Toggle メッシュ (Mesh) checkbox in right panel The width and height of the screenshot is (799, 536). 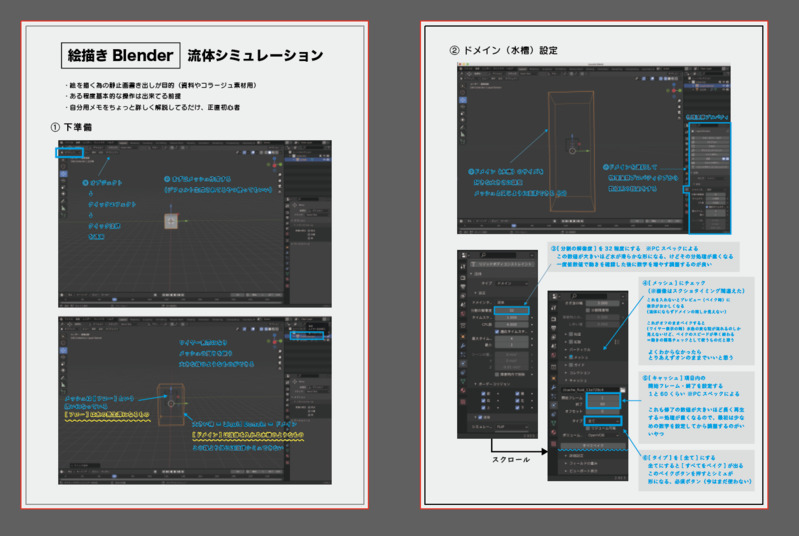coord(571,357)
